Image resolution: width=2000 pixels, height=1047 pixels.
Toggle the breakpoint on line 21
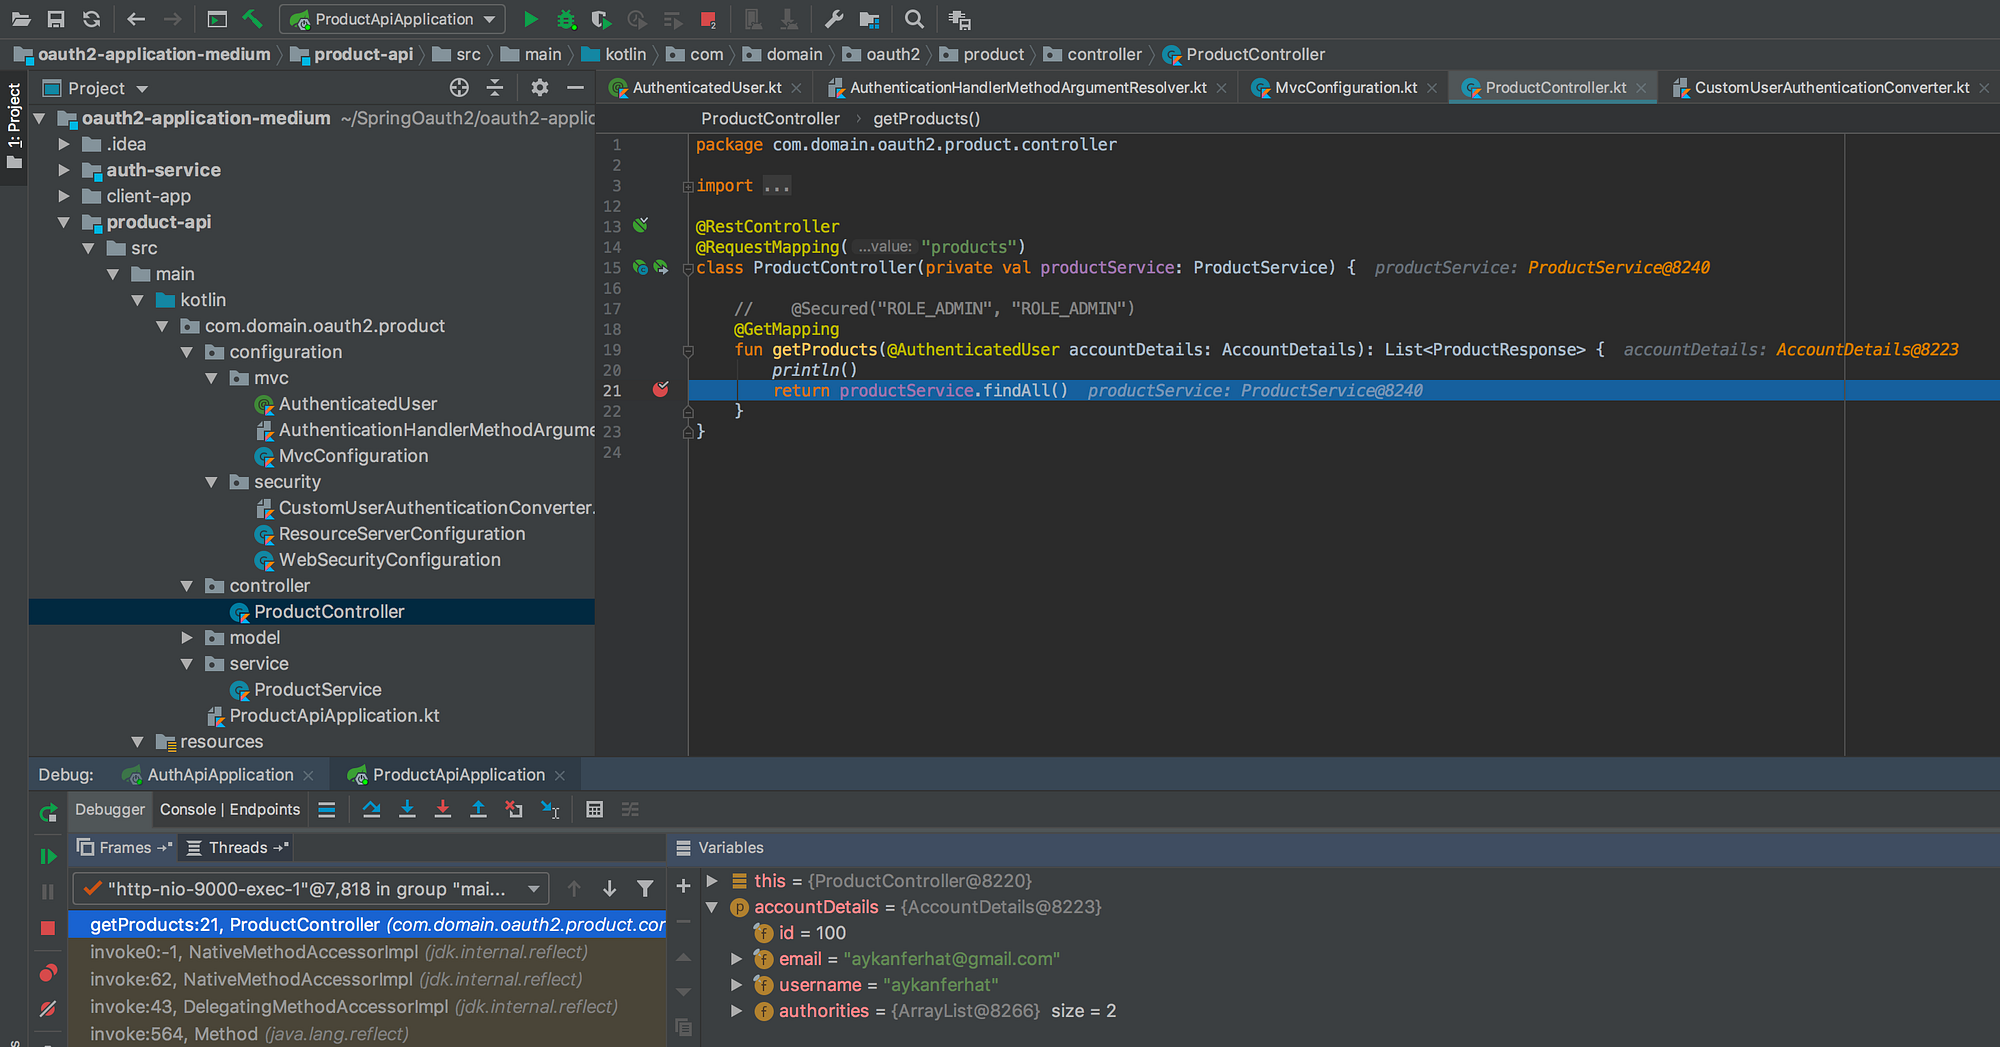pos(660,390)
